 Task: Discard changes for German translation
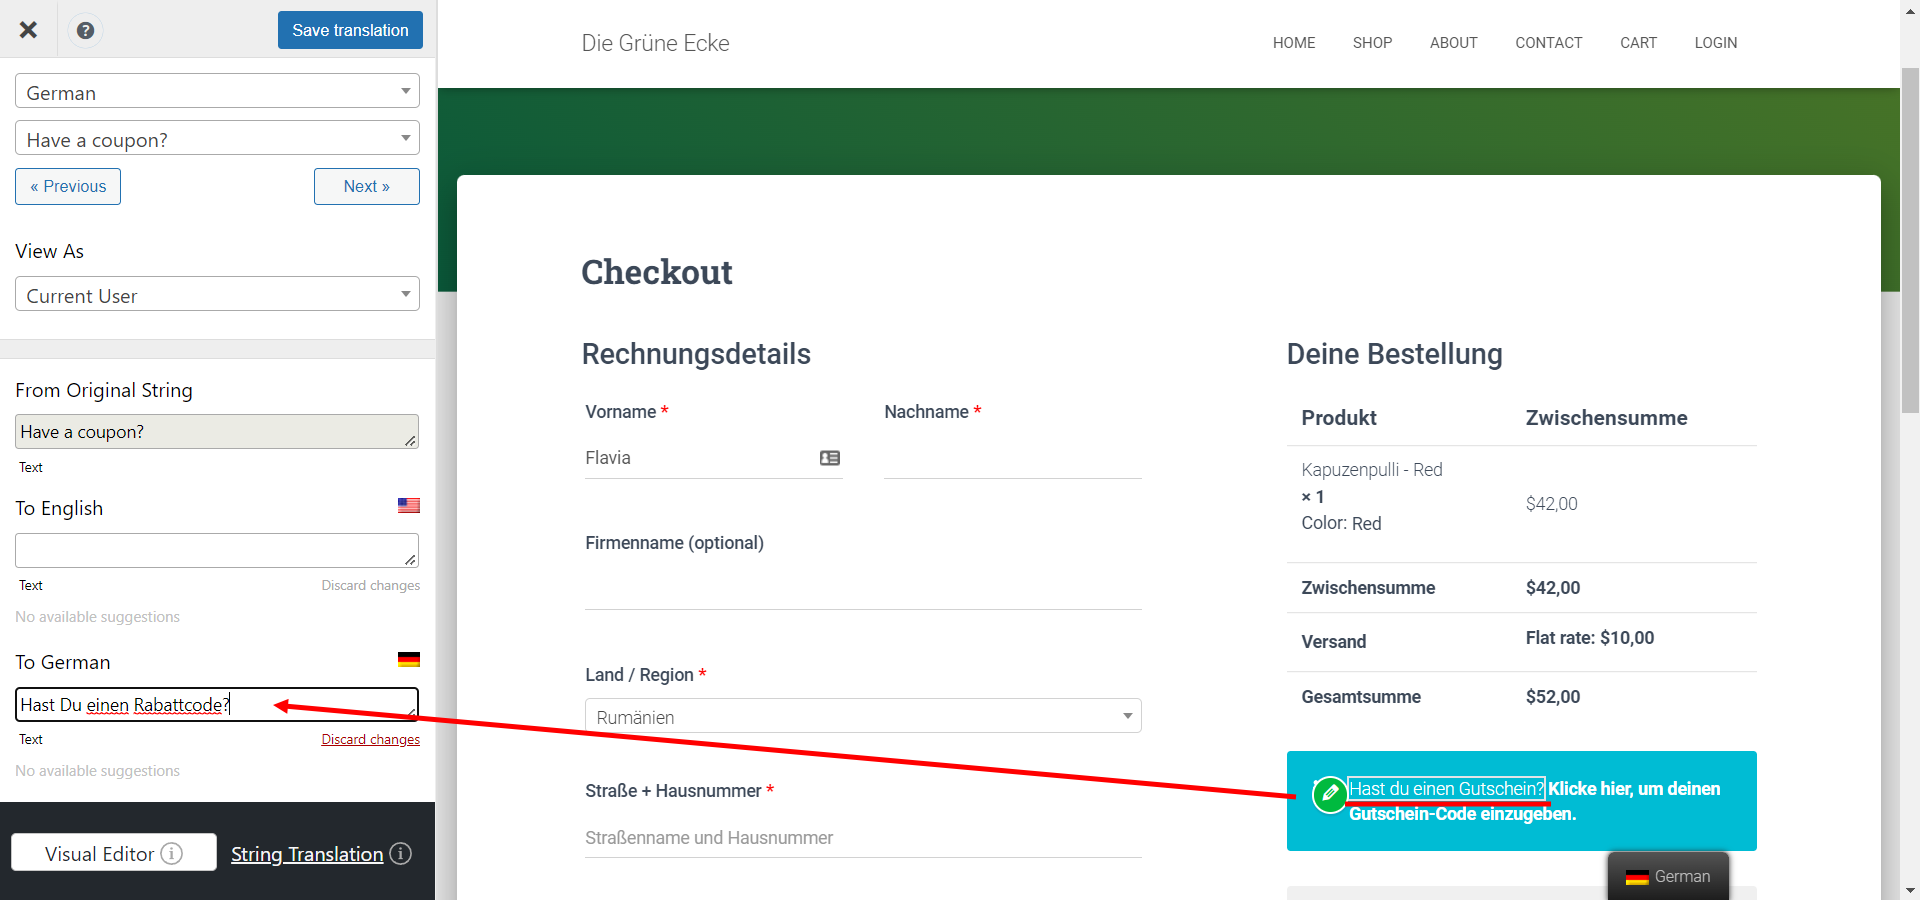371,739
